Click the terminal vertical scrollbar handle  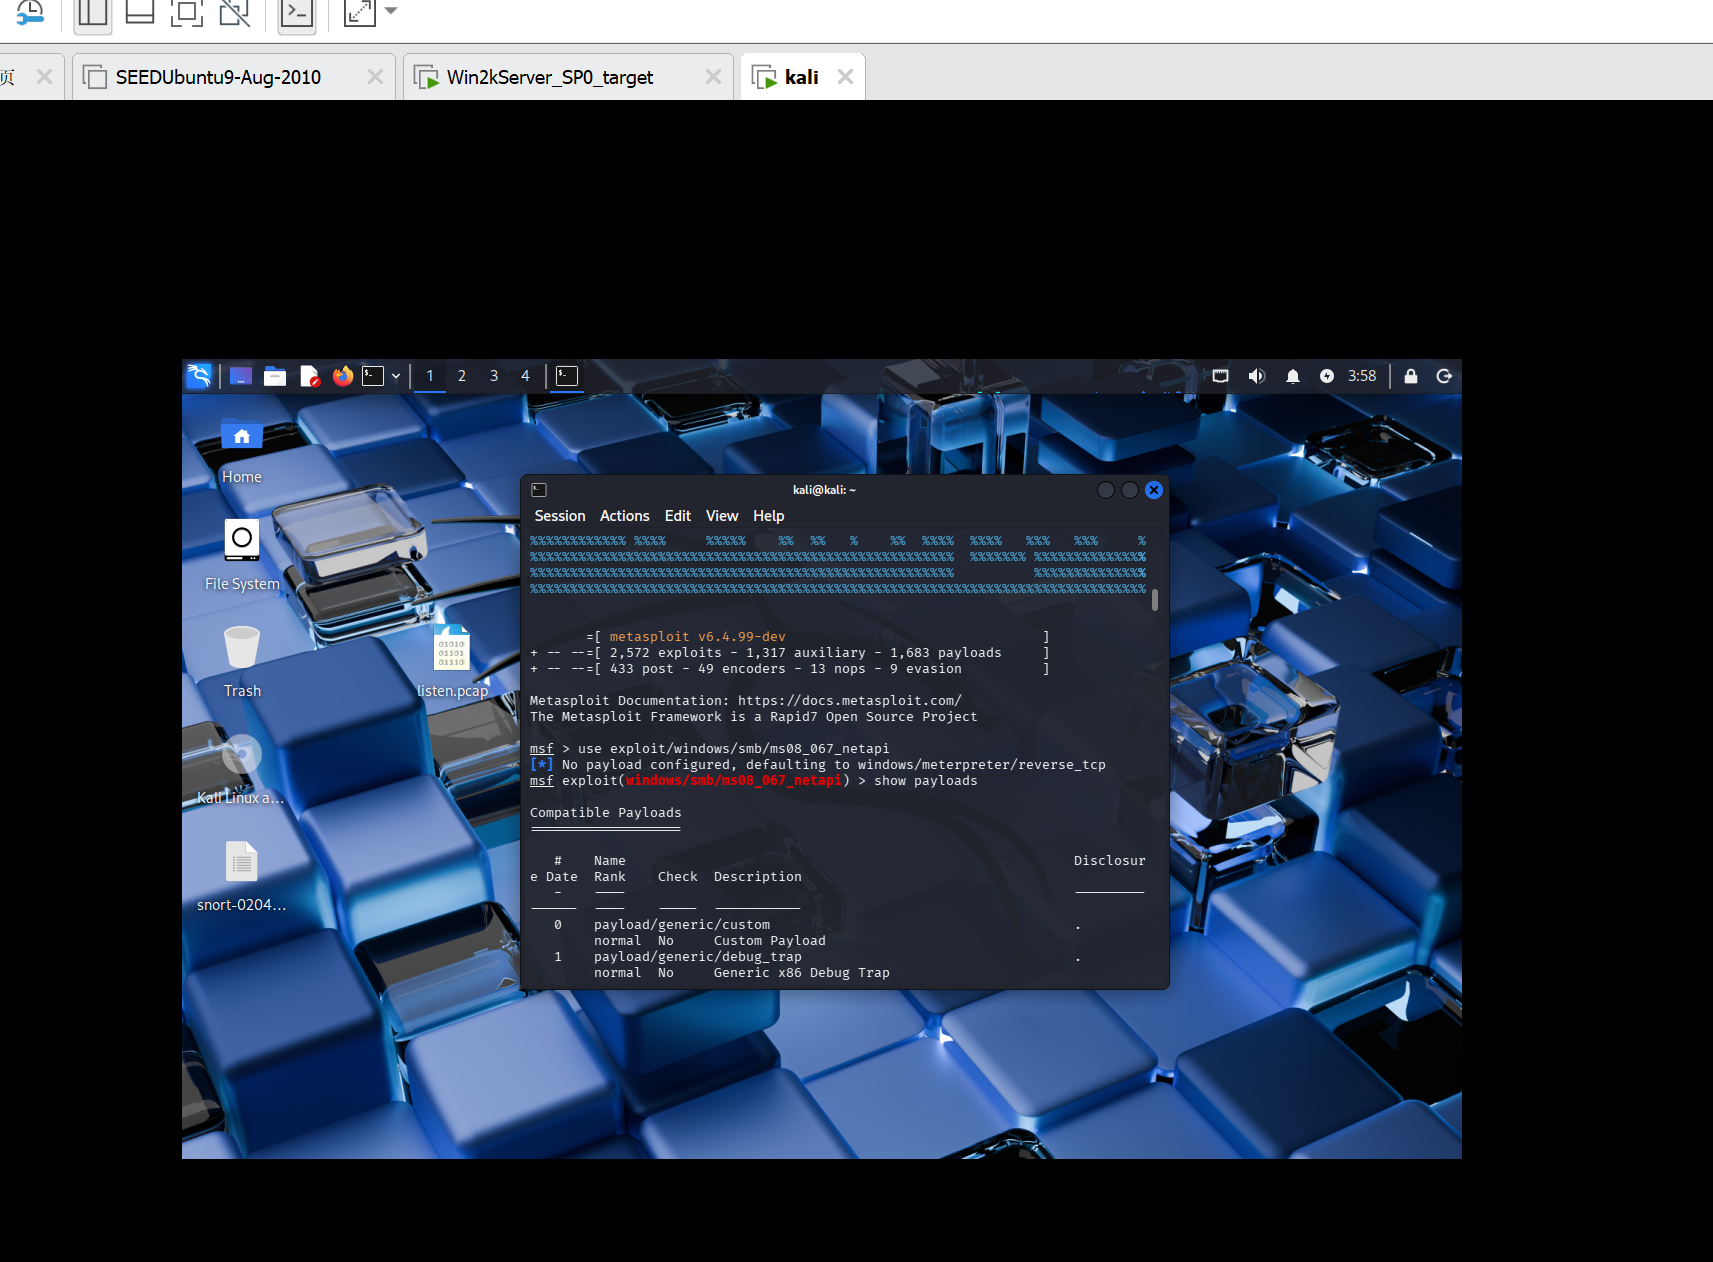(1155, 600)
